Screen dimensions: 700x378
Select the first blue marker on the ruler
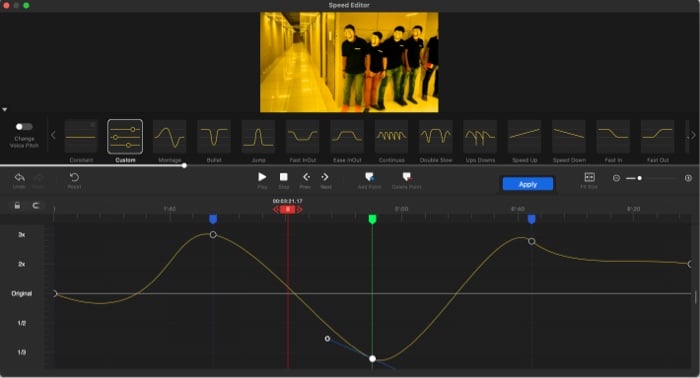coord(213,219)
